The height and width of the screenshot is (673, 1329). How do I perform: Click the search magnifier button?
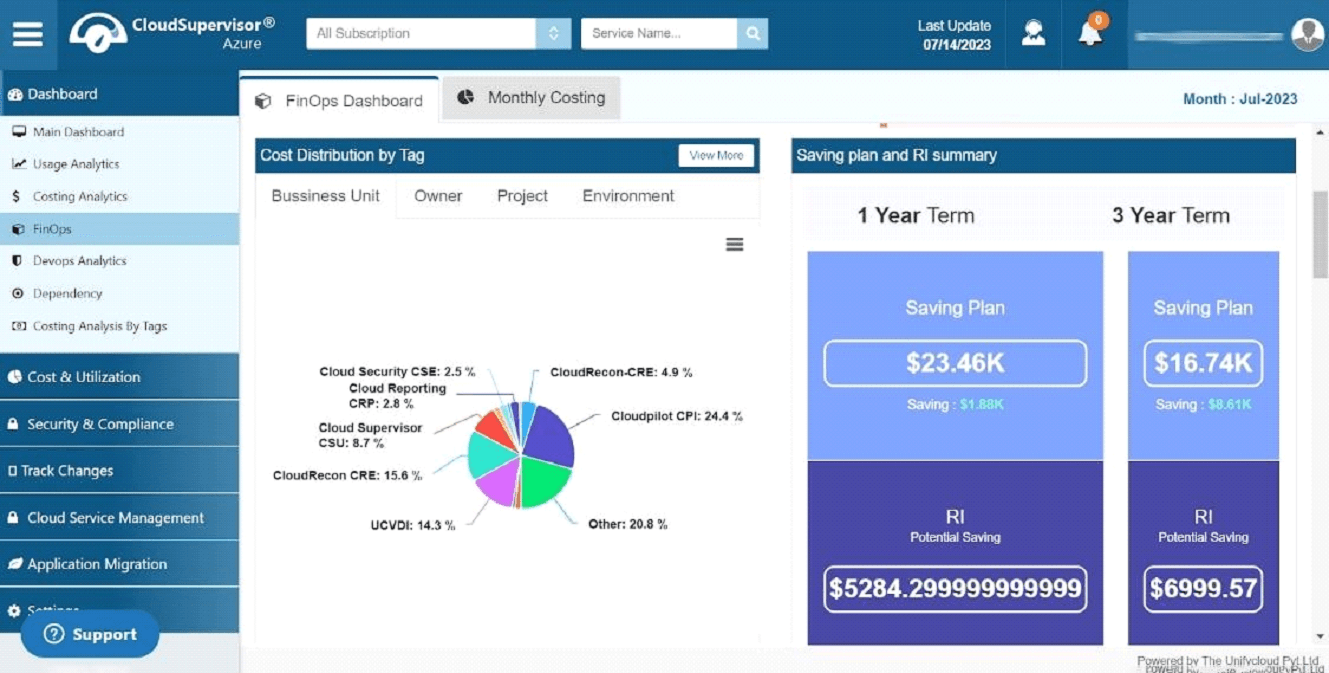coord(753,33)
